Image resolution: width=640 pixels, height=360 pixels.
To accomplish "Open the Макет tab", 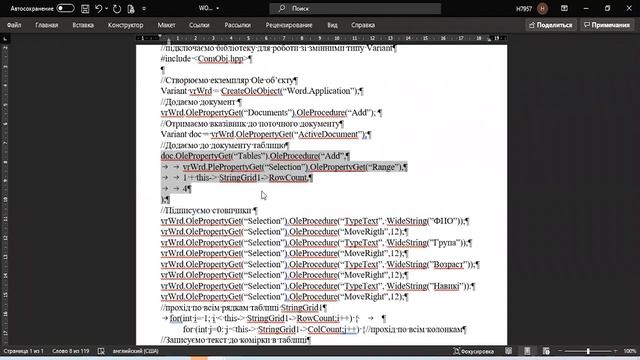I will click(166, 25).
